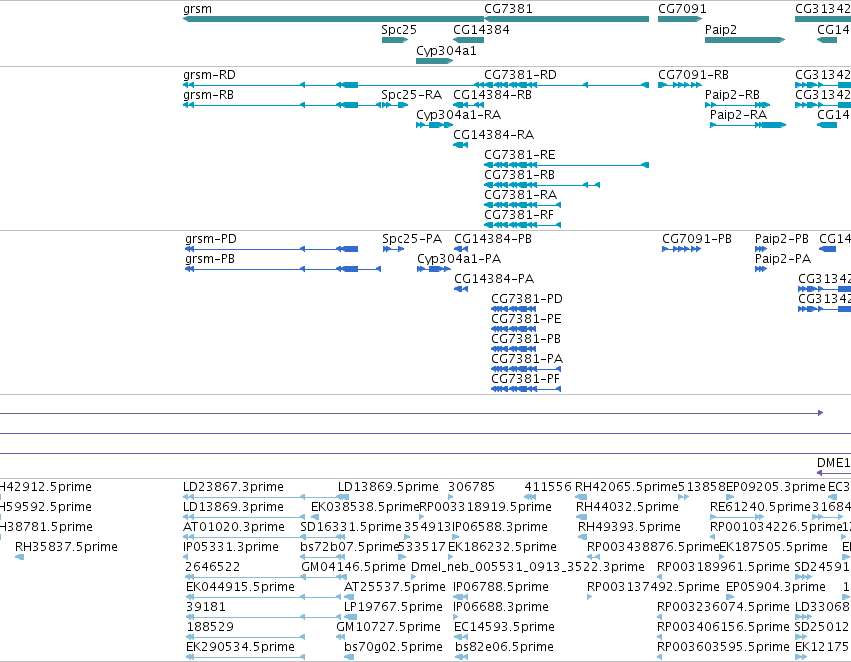Select the LP19767.5prime EST label
Screen dimensions: 851x662
tap(393, 607)
